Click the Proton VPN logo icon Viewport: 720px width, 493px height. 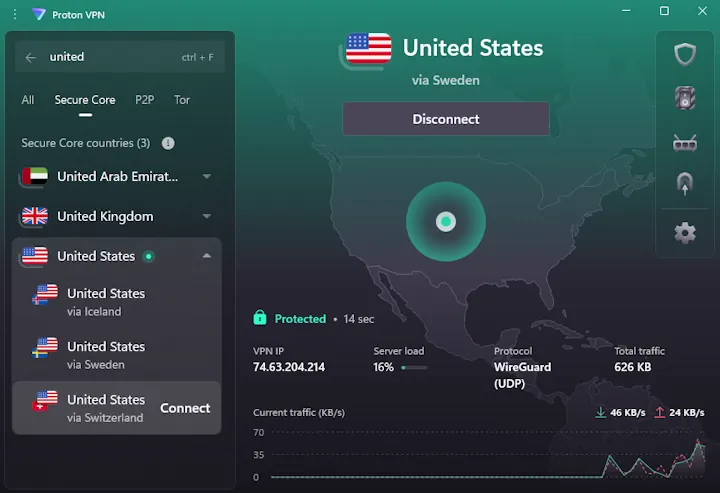(x=39, y=14)
